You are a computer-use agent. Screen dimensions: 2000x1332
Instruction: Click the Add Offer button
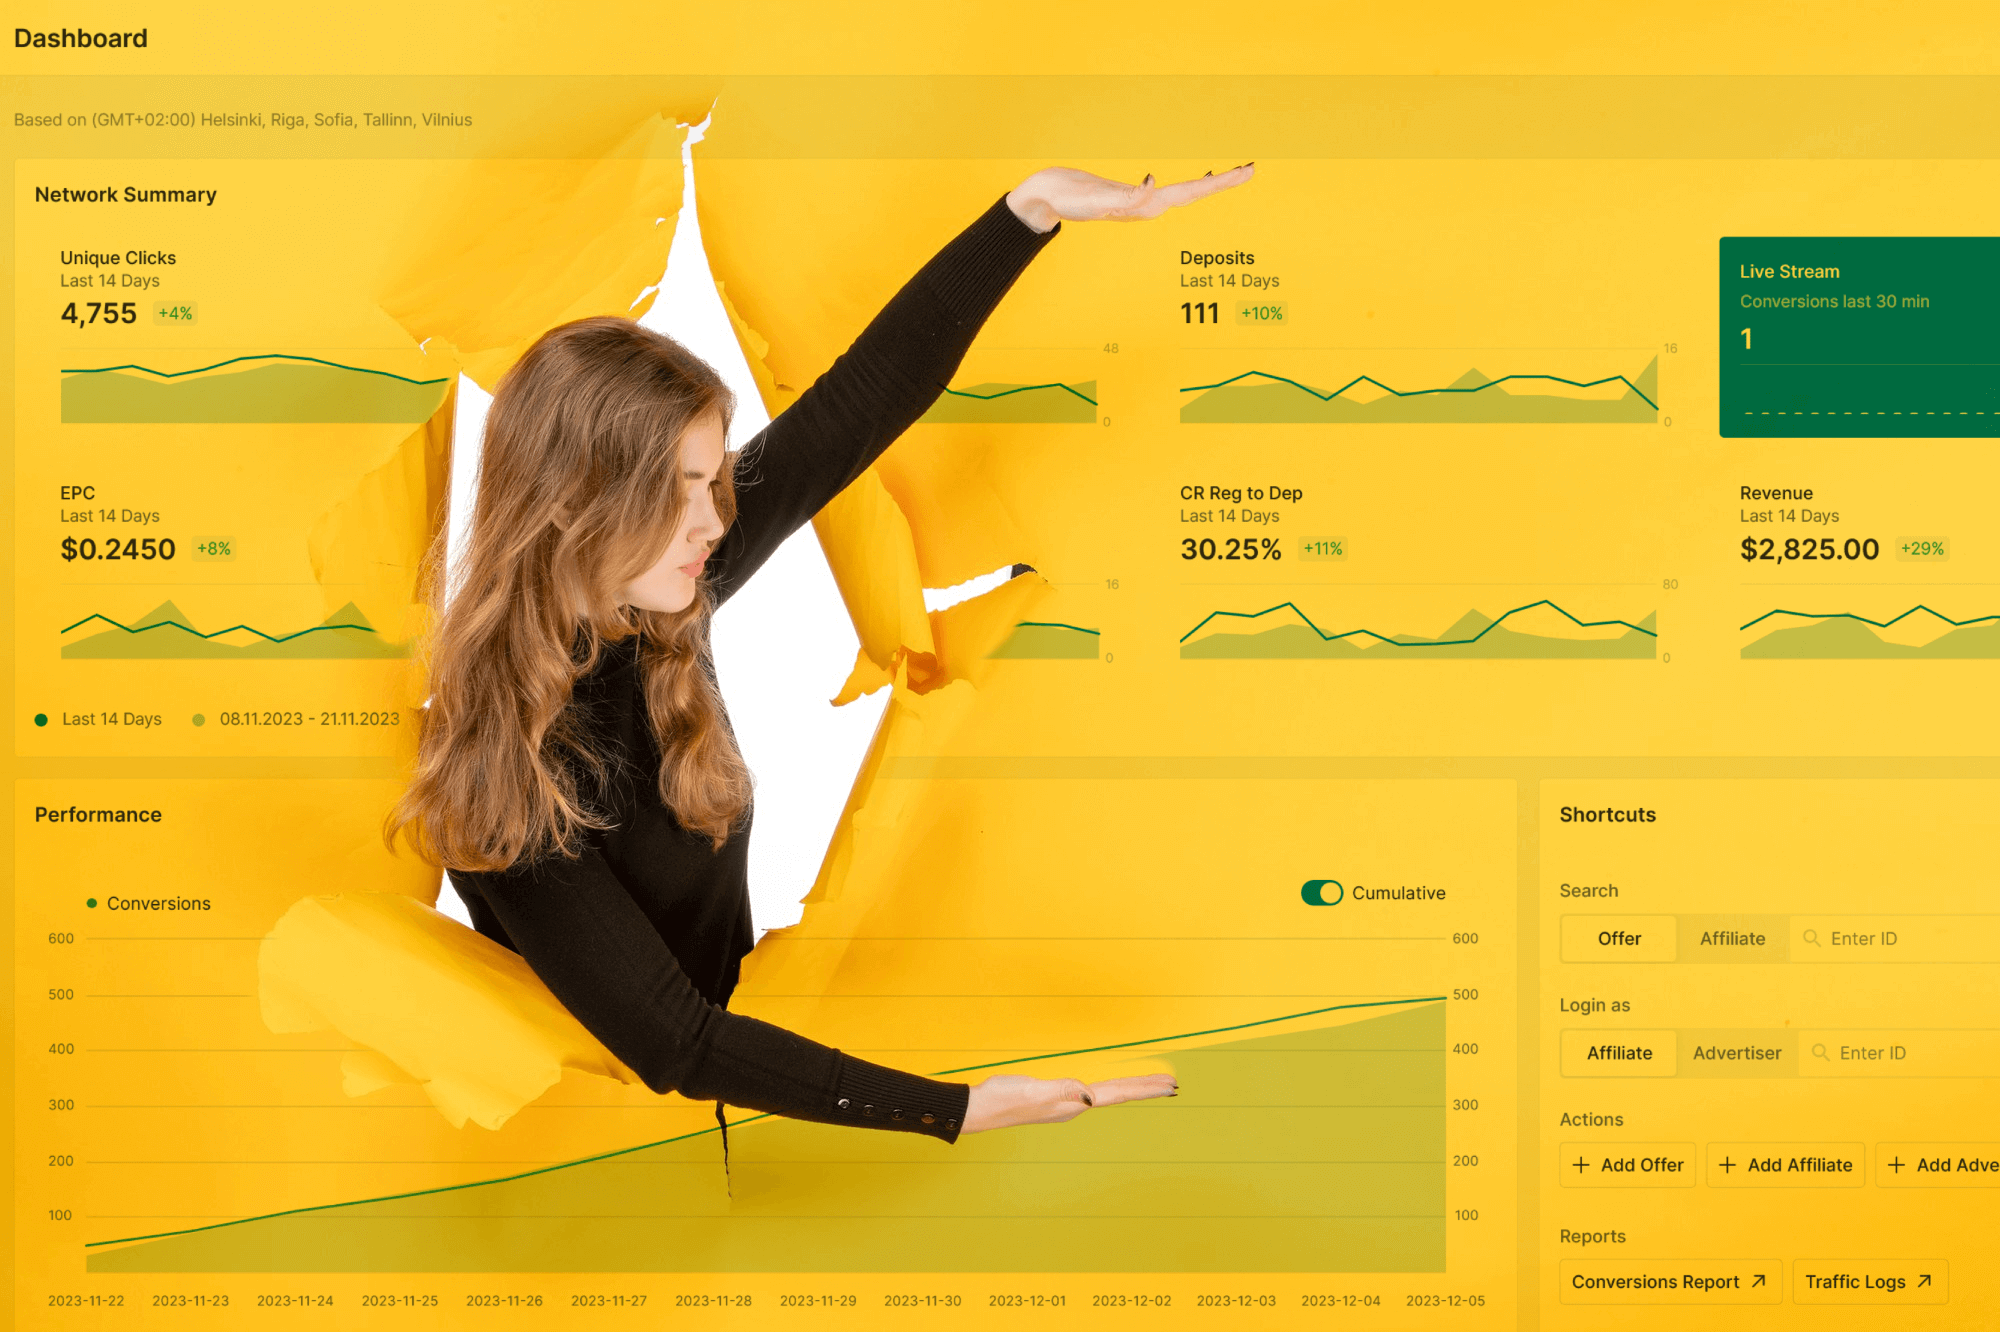1623,1163
